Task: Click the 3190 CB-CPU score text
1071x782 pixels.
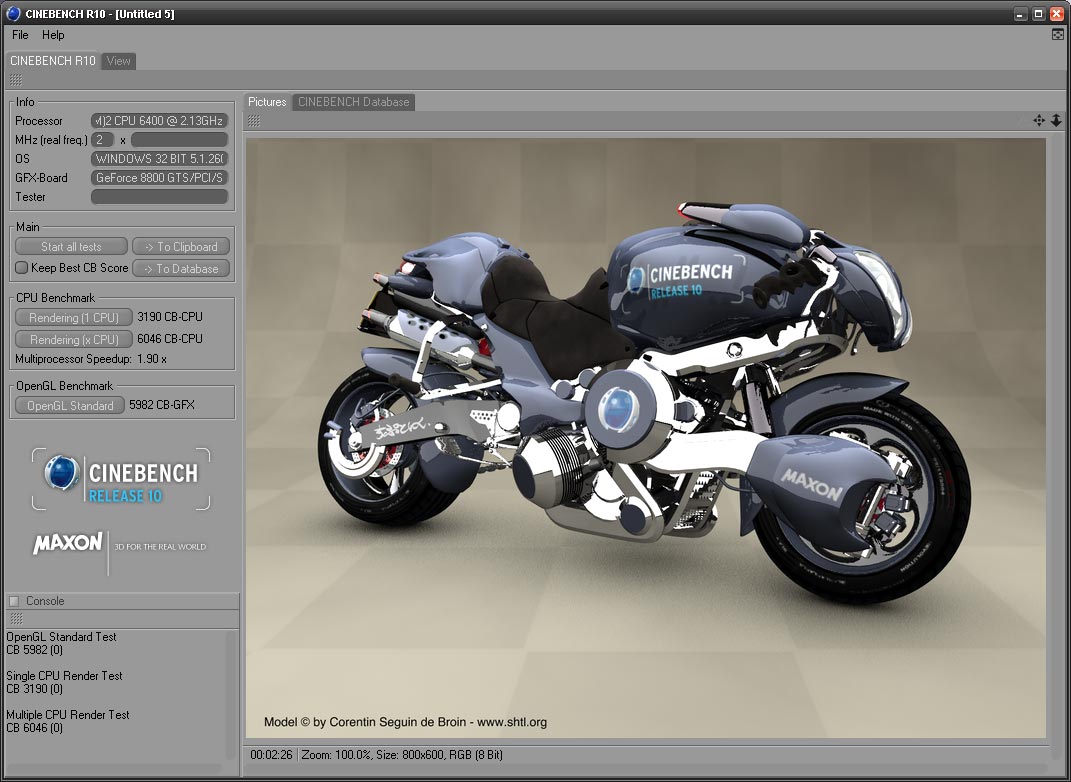Action: click(x=169, y=317)
